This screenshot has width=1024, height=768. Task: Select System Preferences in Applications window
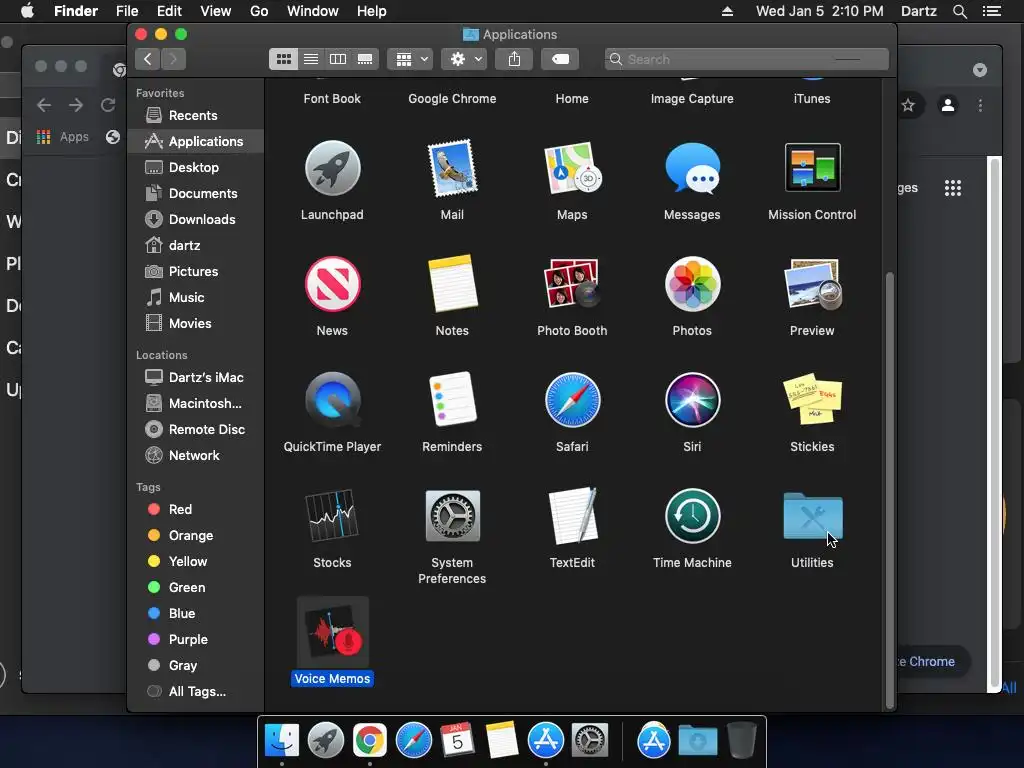(x=452, y=515)
